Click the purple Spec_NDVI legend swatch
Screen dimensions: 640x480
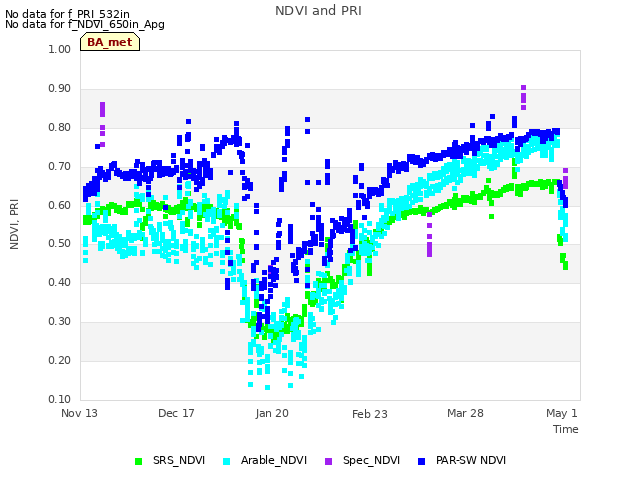coord(329,461)
